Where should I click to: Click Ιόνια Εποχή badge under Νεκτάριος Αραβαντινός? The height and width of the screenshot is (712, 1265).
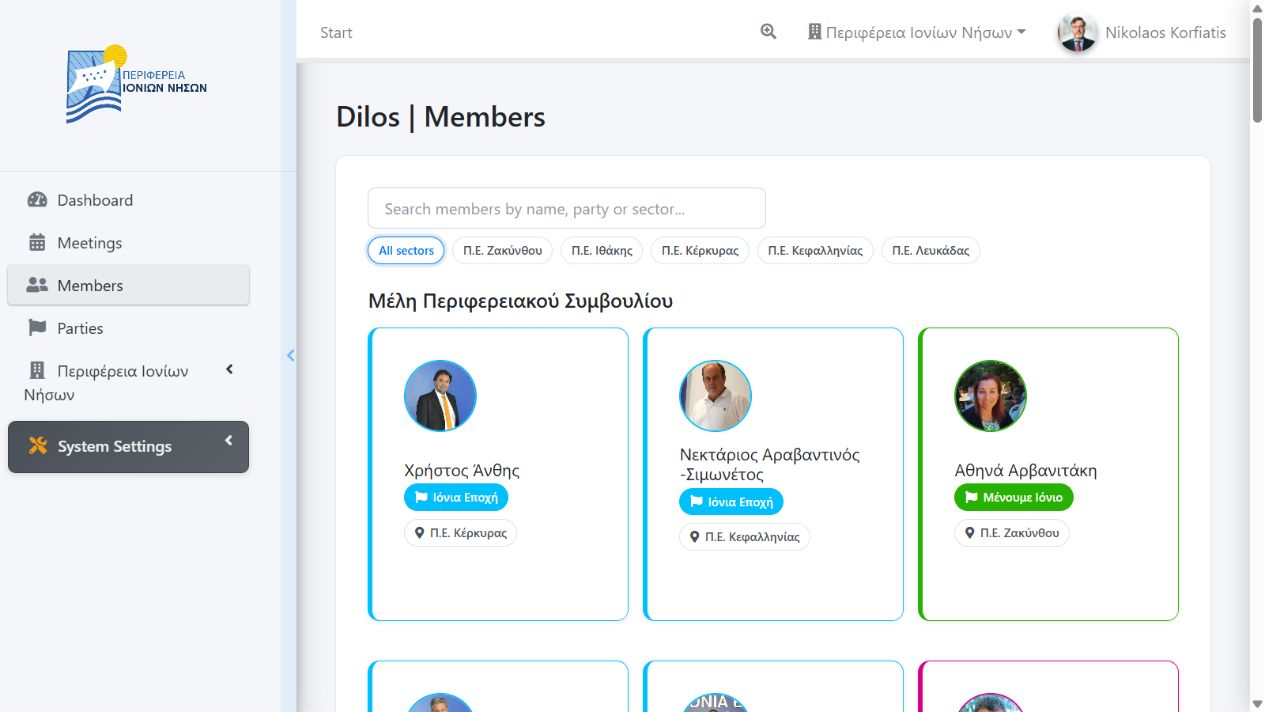(731, 502)
